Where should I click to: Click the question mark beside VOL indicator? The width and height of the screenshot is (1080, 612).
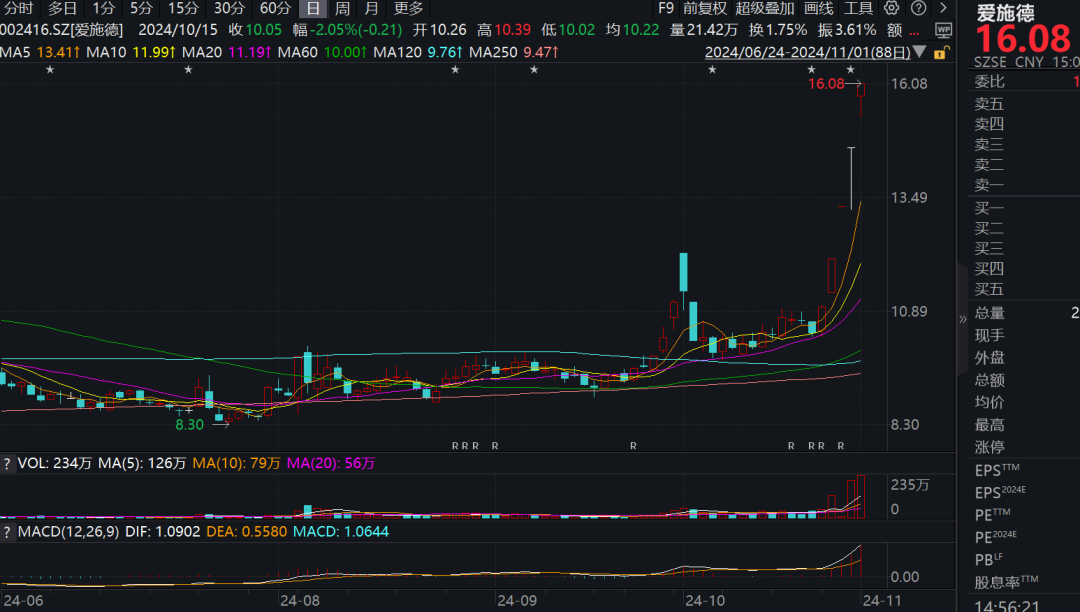(7, 463)
